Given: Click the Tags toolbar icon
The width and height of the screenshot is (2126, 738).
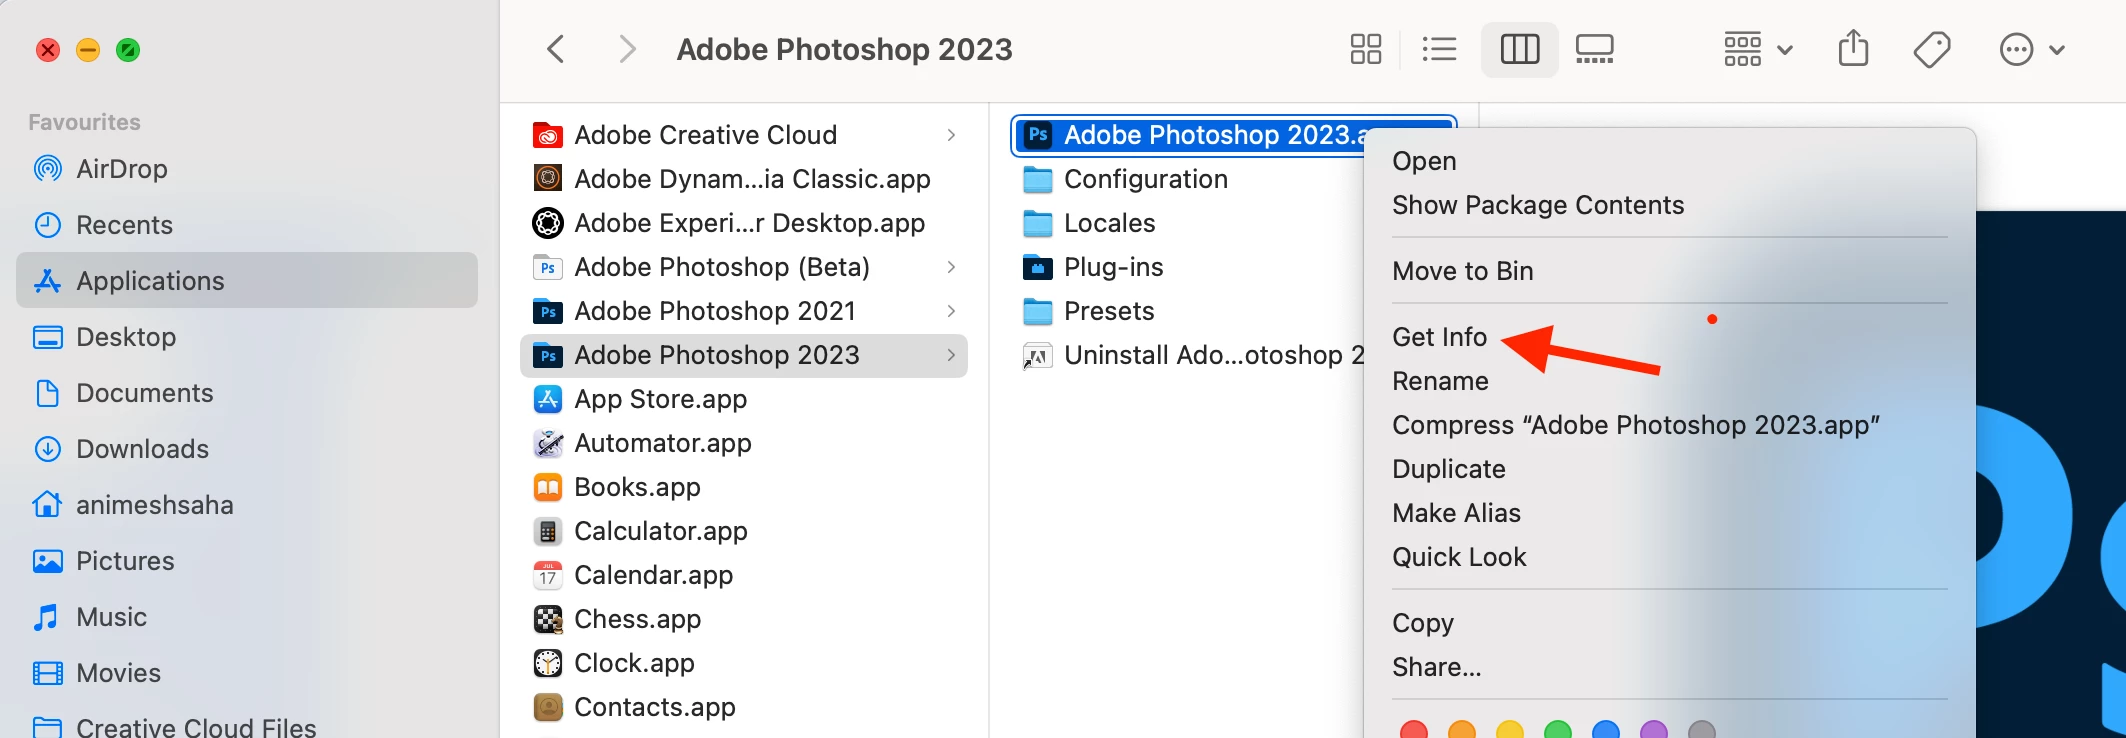Looking at the screenshot, I should pyautogui.click(x=1932, y=49).
